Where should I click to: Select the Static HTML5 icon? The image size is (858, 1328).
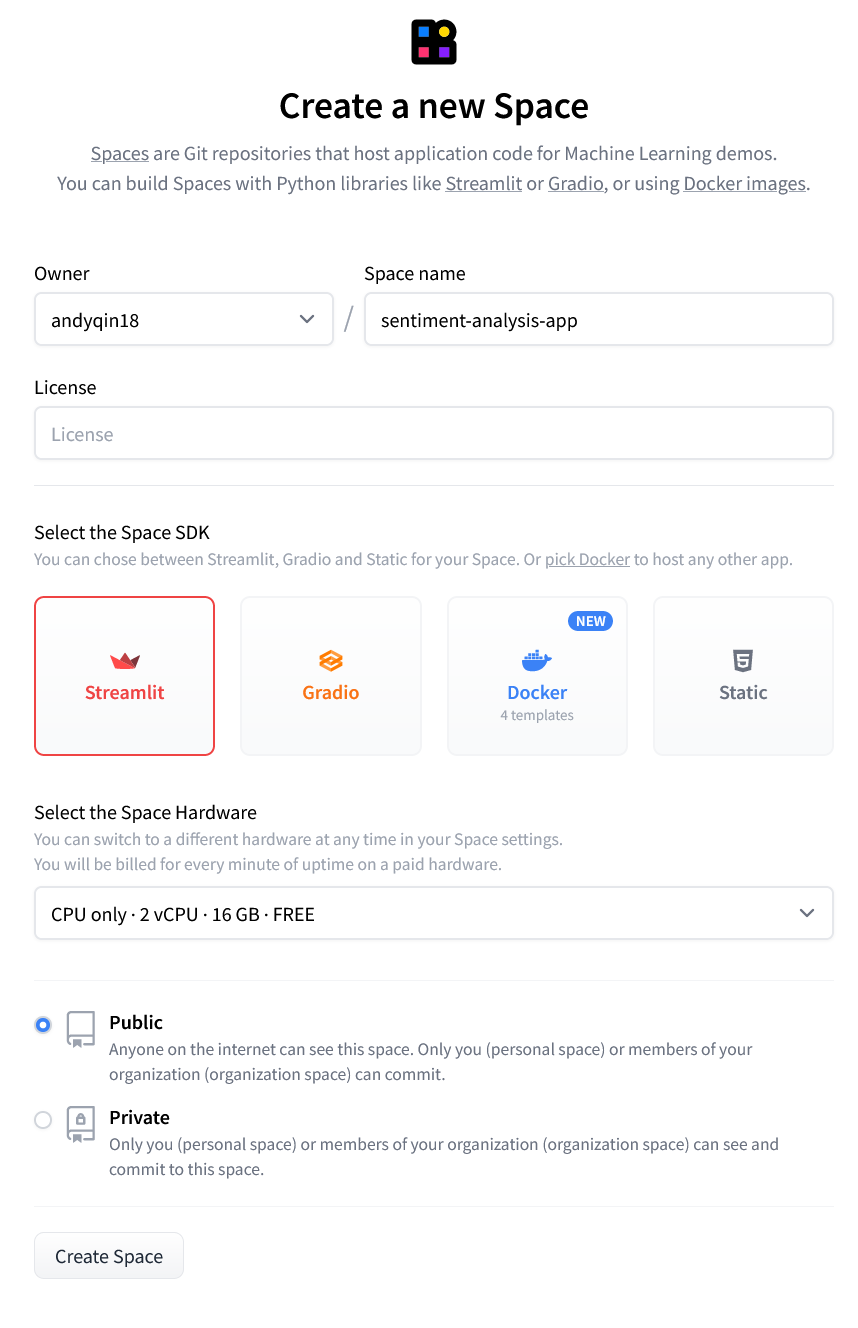pos(743,661)
